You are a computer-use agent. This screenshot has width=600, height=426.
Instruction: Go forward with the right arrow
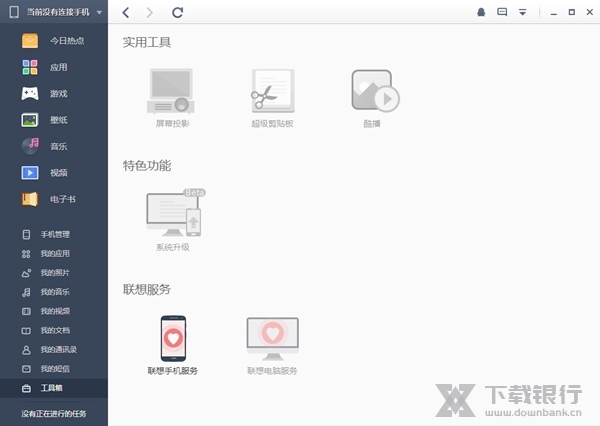tap(150, 12)
